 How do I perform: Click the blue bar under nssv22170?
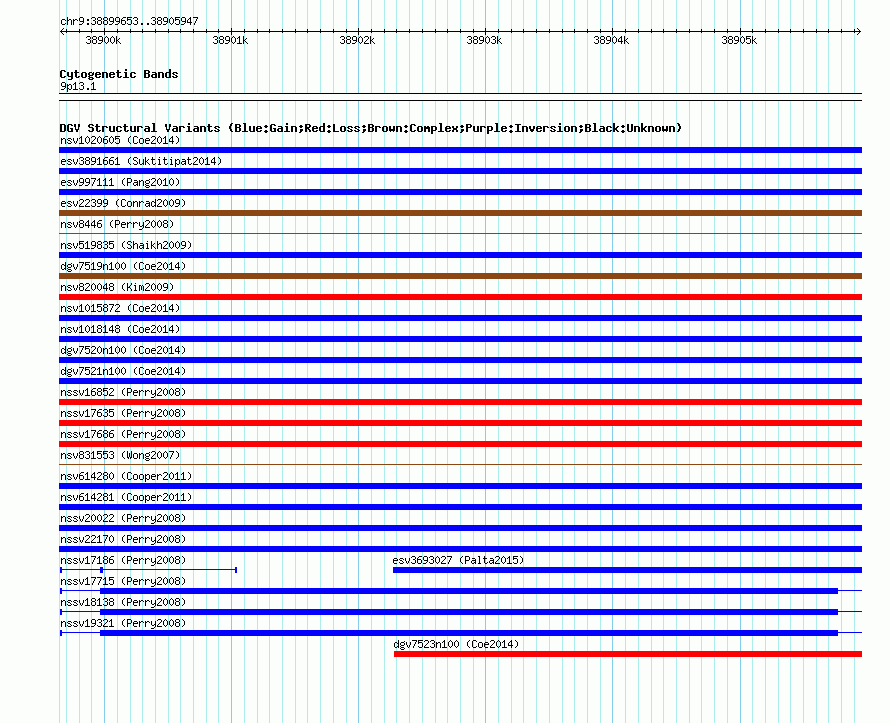click(x=460, y=549)
